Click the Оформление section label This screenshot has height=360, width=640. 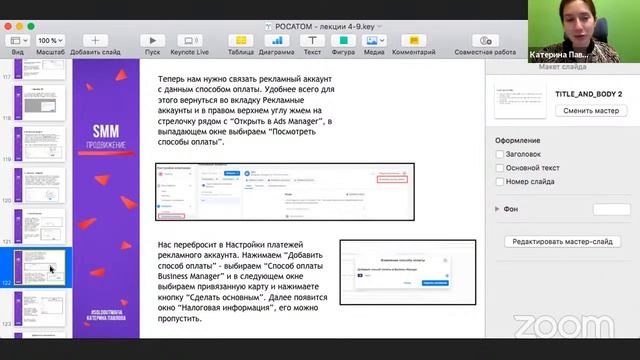coord(518,140)
